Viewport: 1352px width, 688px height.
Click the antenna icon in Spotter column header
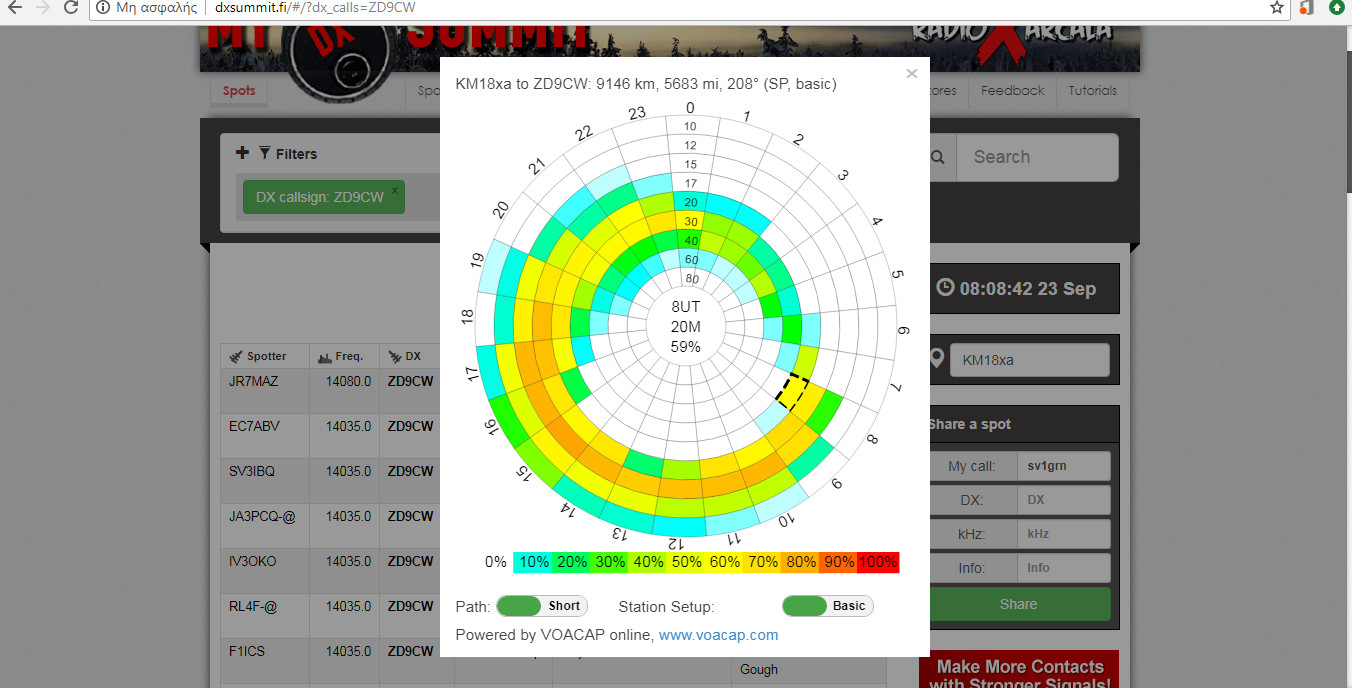pyautogui.click(x=234, y=356)
